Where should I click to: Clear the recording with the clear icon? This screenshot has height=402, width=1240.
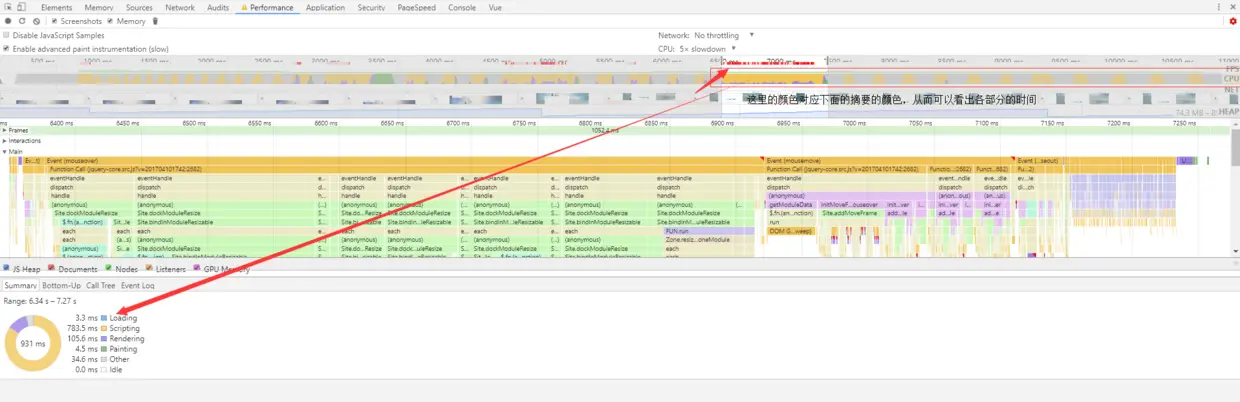[36, 21]
